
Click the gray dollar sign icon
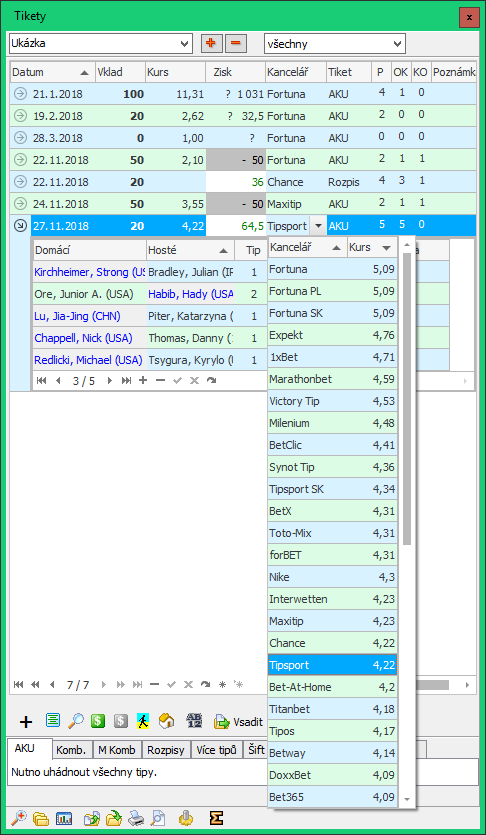coord(121,722)
